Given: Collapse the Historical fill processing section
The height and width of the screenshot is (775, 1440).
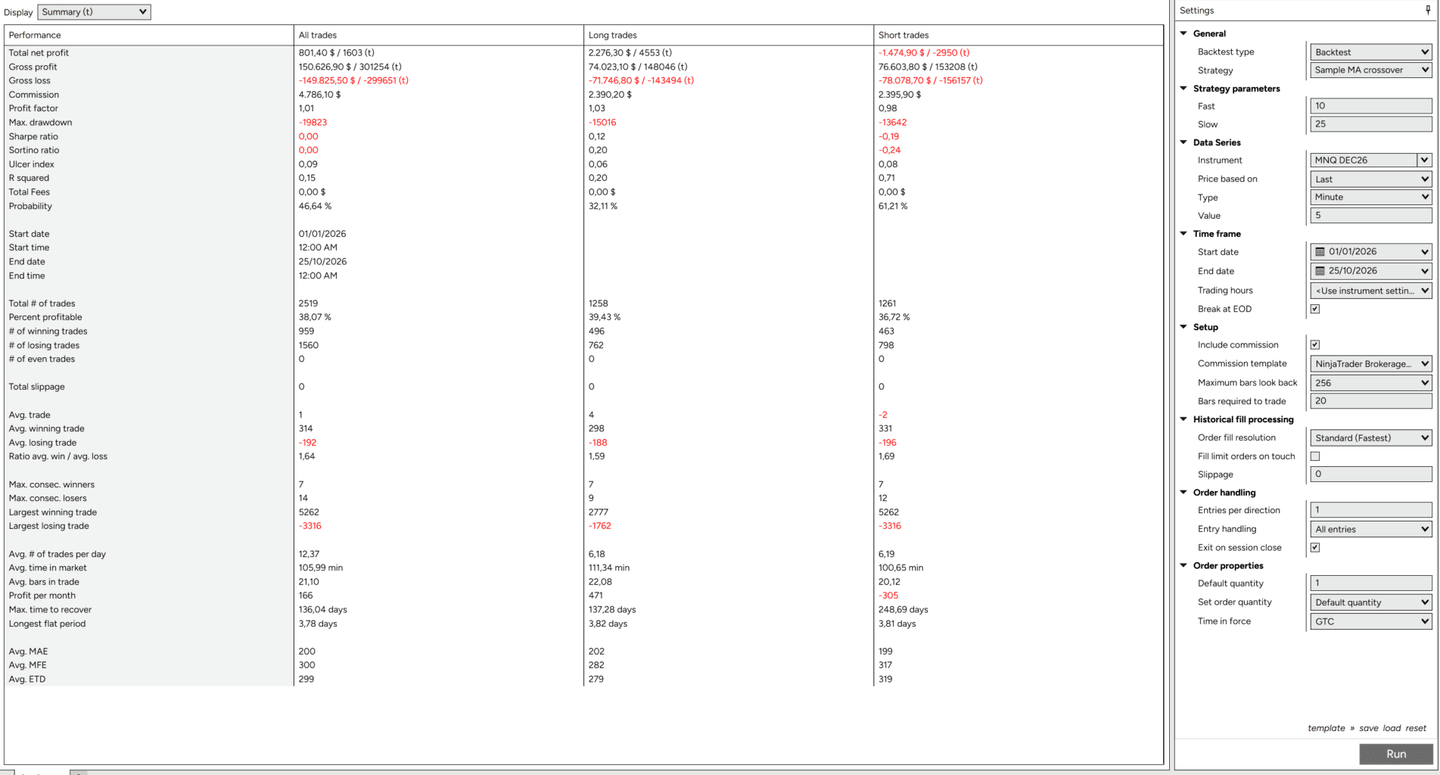Looking at the screenshot, I should point(1184,419).
